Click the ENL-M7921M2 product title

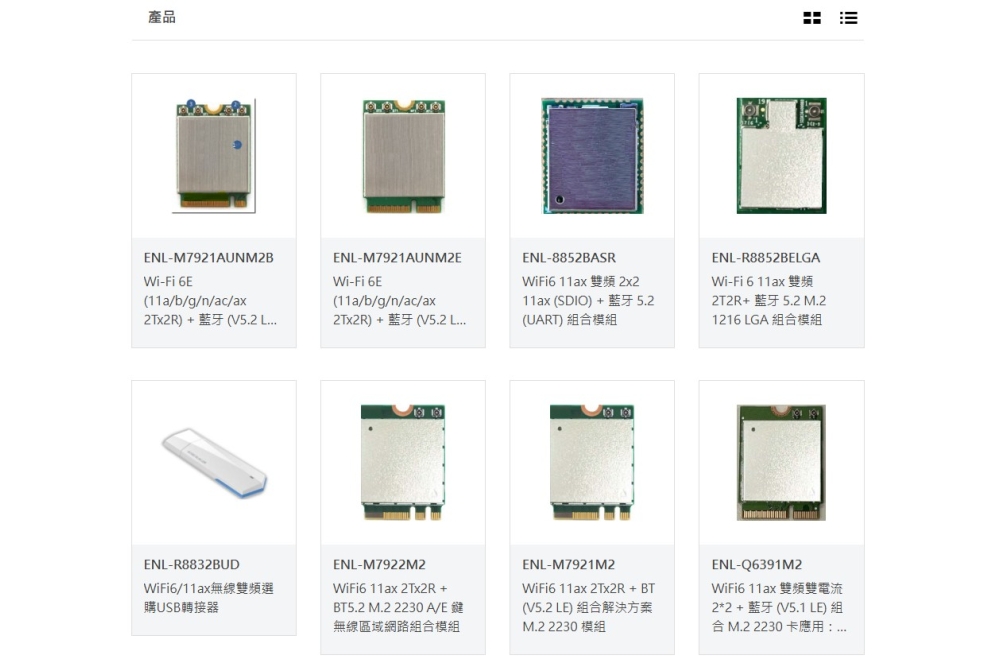569,564
